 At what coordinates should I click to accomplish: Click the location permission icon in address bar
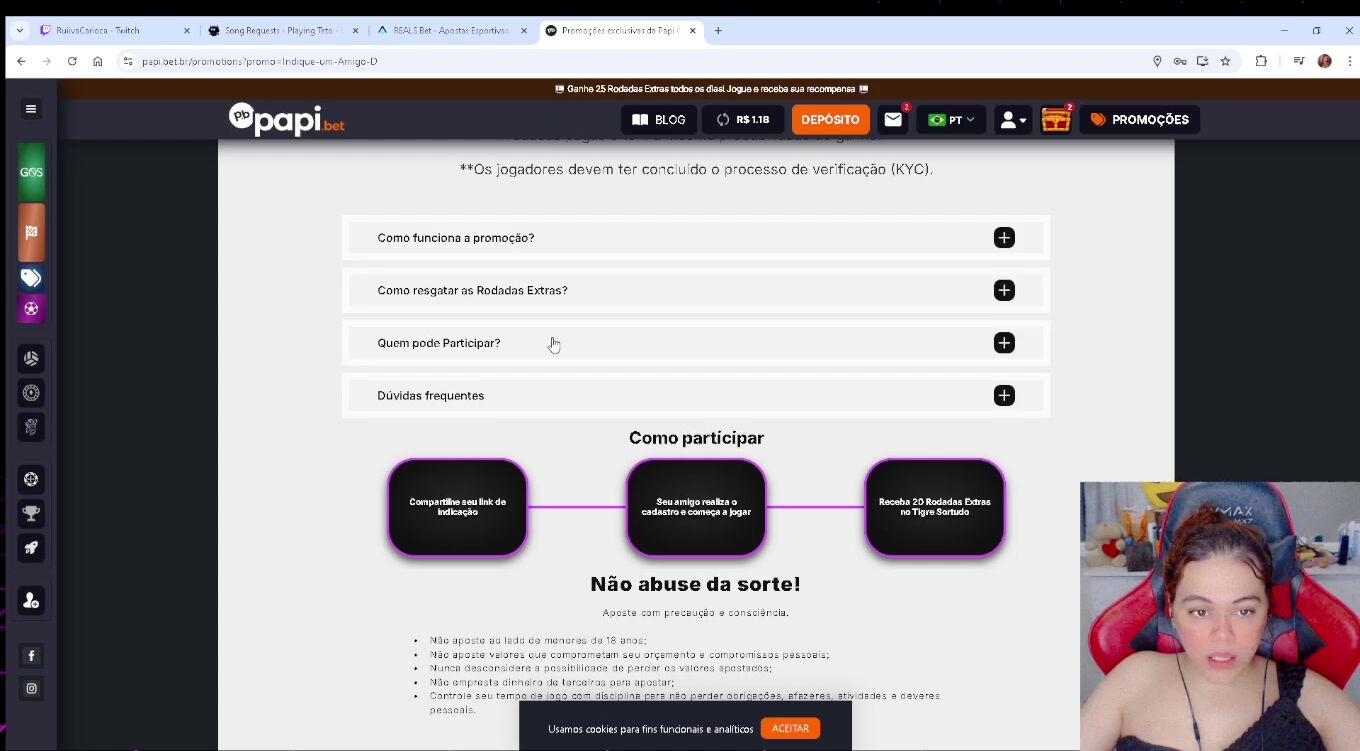(x=1157, y=61)
